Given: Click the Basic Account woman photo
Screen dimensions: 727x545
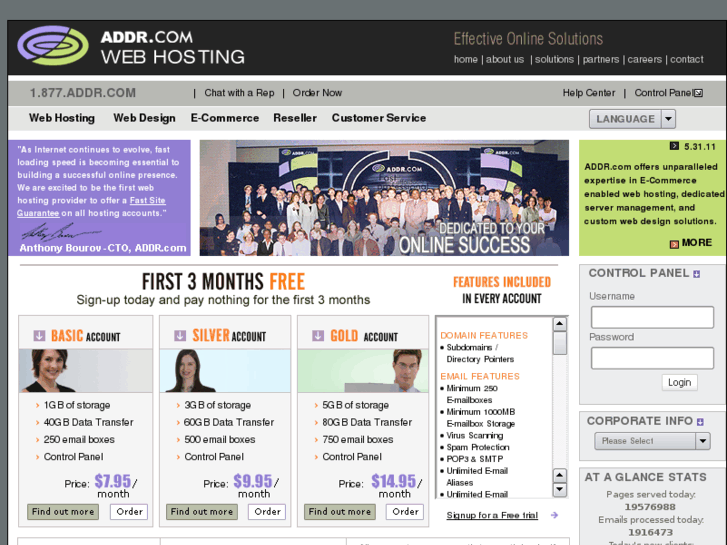Looking at the screenshot, I should point(86,371).
